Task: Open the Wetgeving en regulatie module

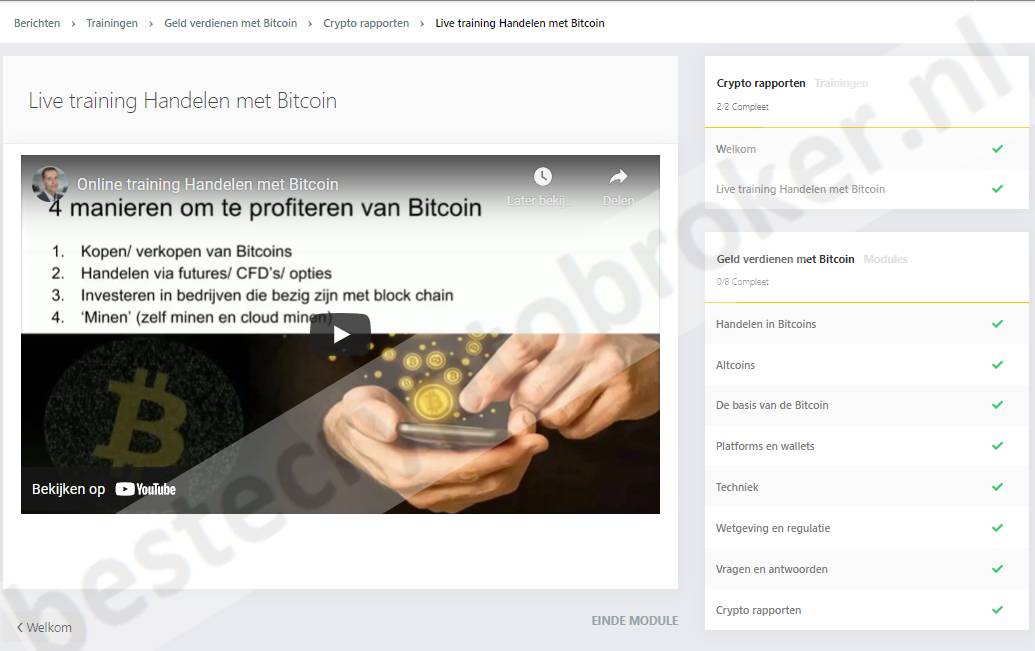Action: [x=867, y=528]
